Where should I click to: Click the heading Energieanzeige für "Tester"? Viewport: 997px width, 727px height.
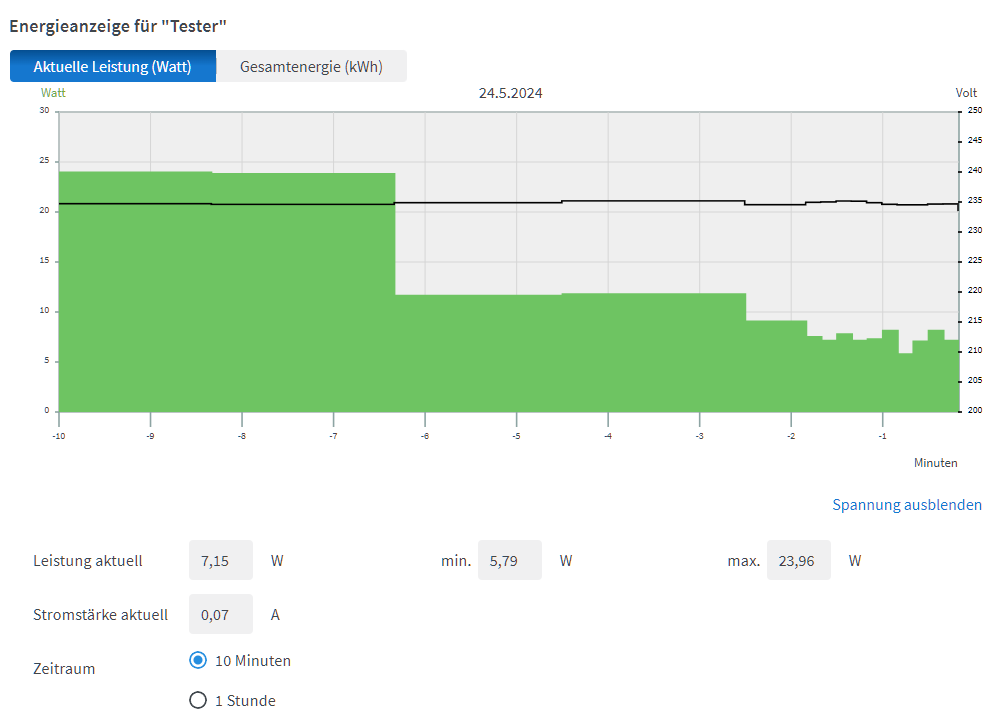tap(118, 26)
